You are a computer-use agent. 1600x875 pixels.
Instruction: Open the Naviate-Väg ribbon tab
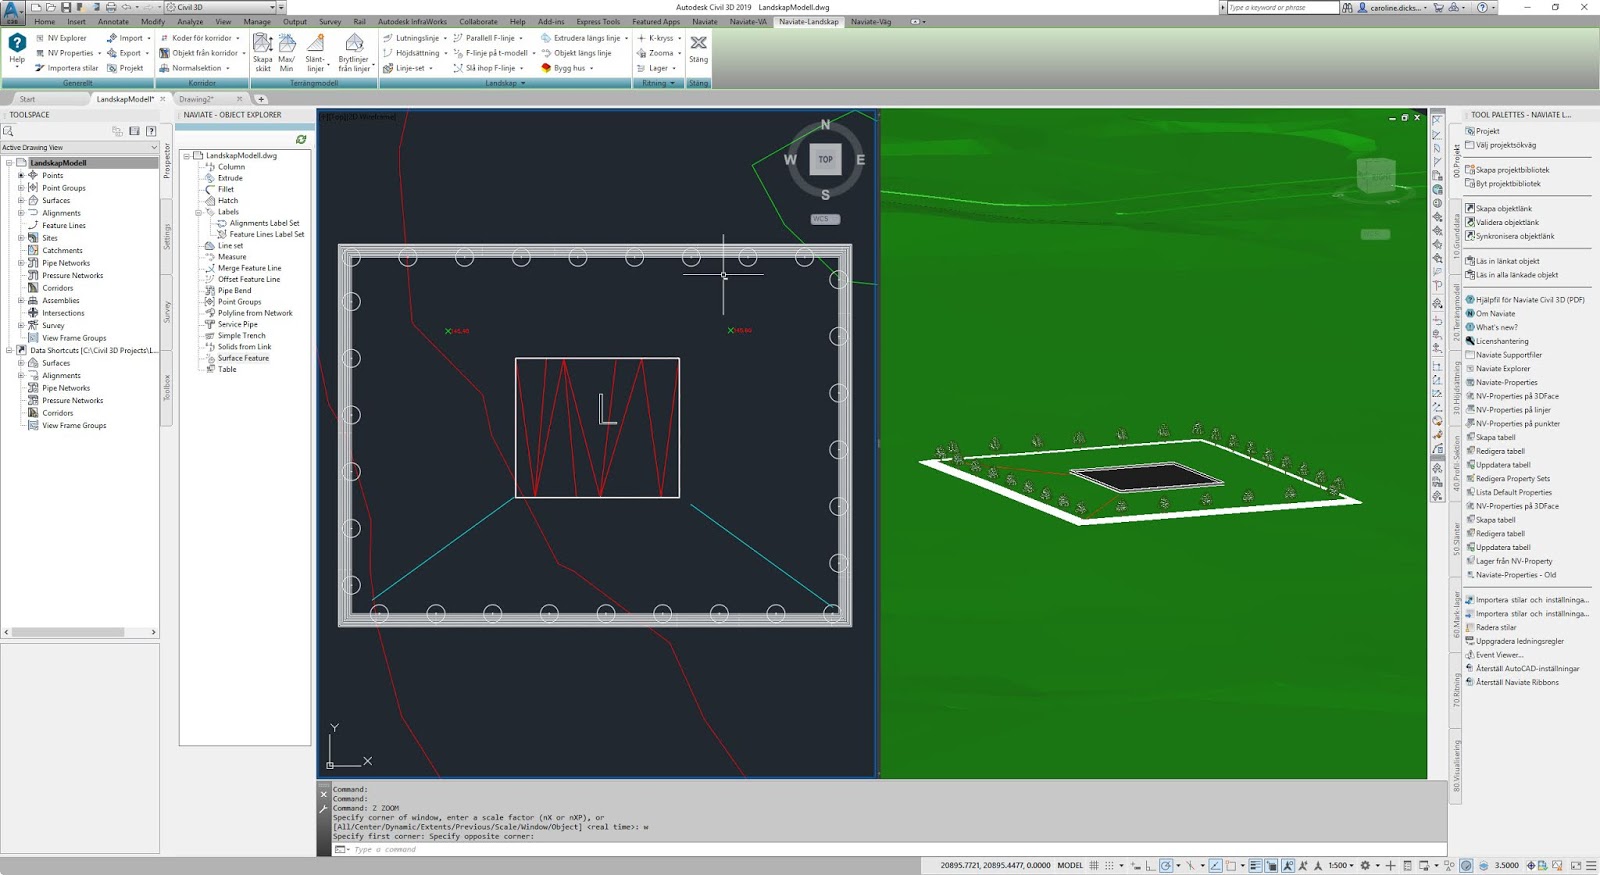871,21
